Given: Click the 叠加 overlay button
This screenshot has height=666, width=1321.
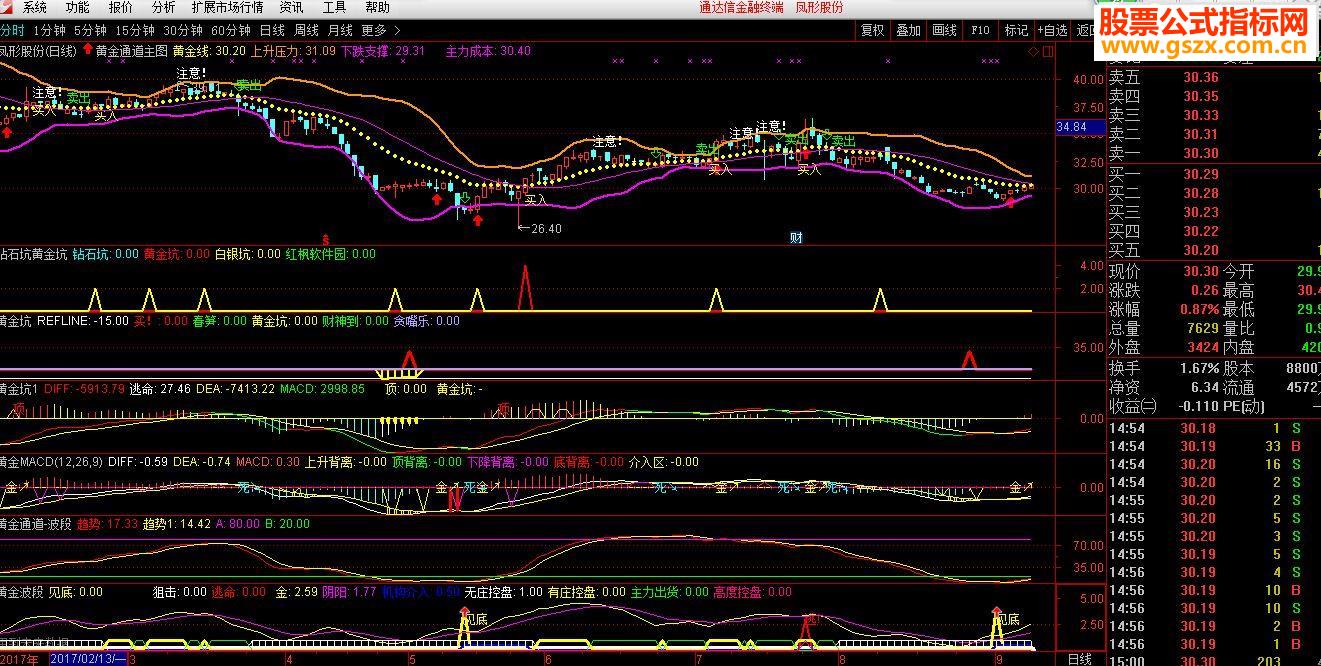Looking at the screenshot, I should 908,30.
